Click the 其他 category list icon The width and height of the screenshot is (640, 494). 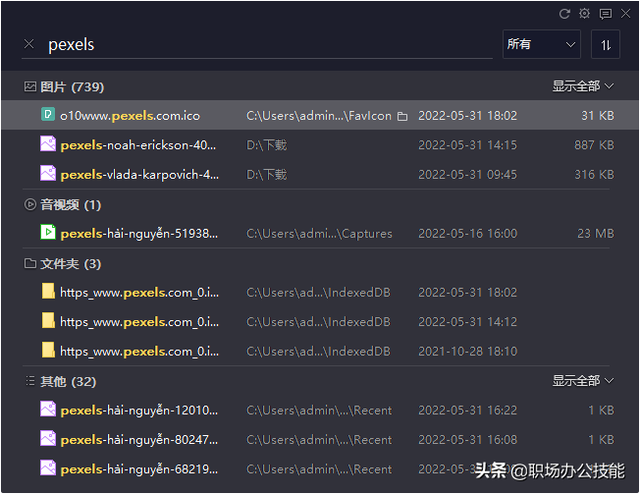[x=30, y=381]
